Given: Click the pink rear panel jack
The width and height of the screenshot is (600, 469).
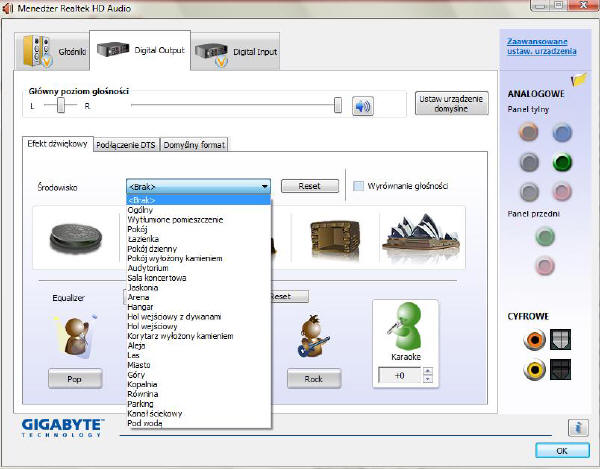Looking at the screenshot, I should tap(562, 191).
